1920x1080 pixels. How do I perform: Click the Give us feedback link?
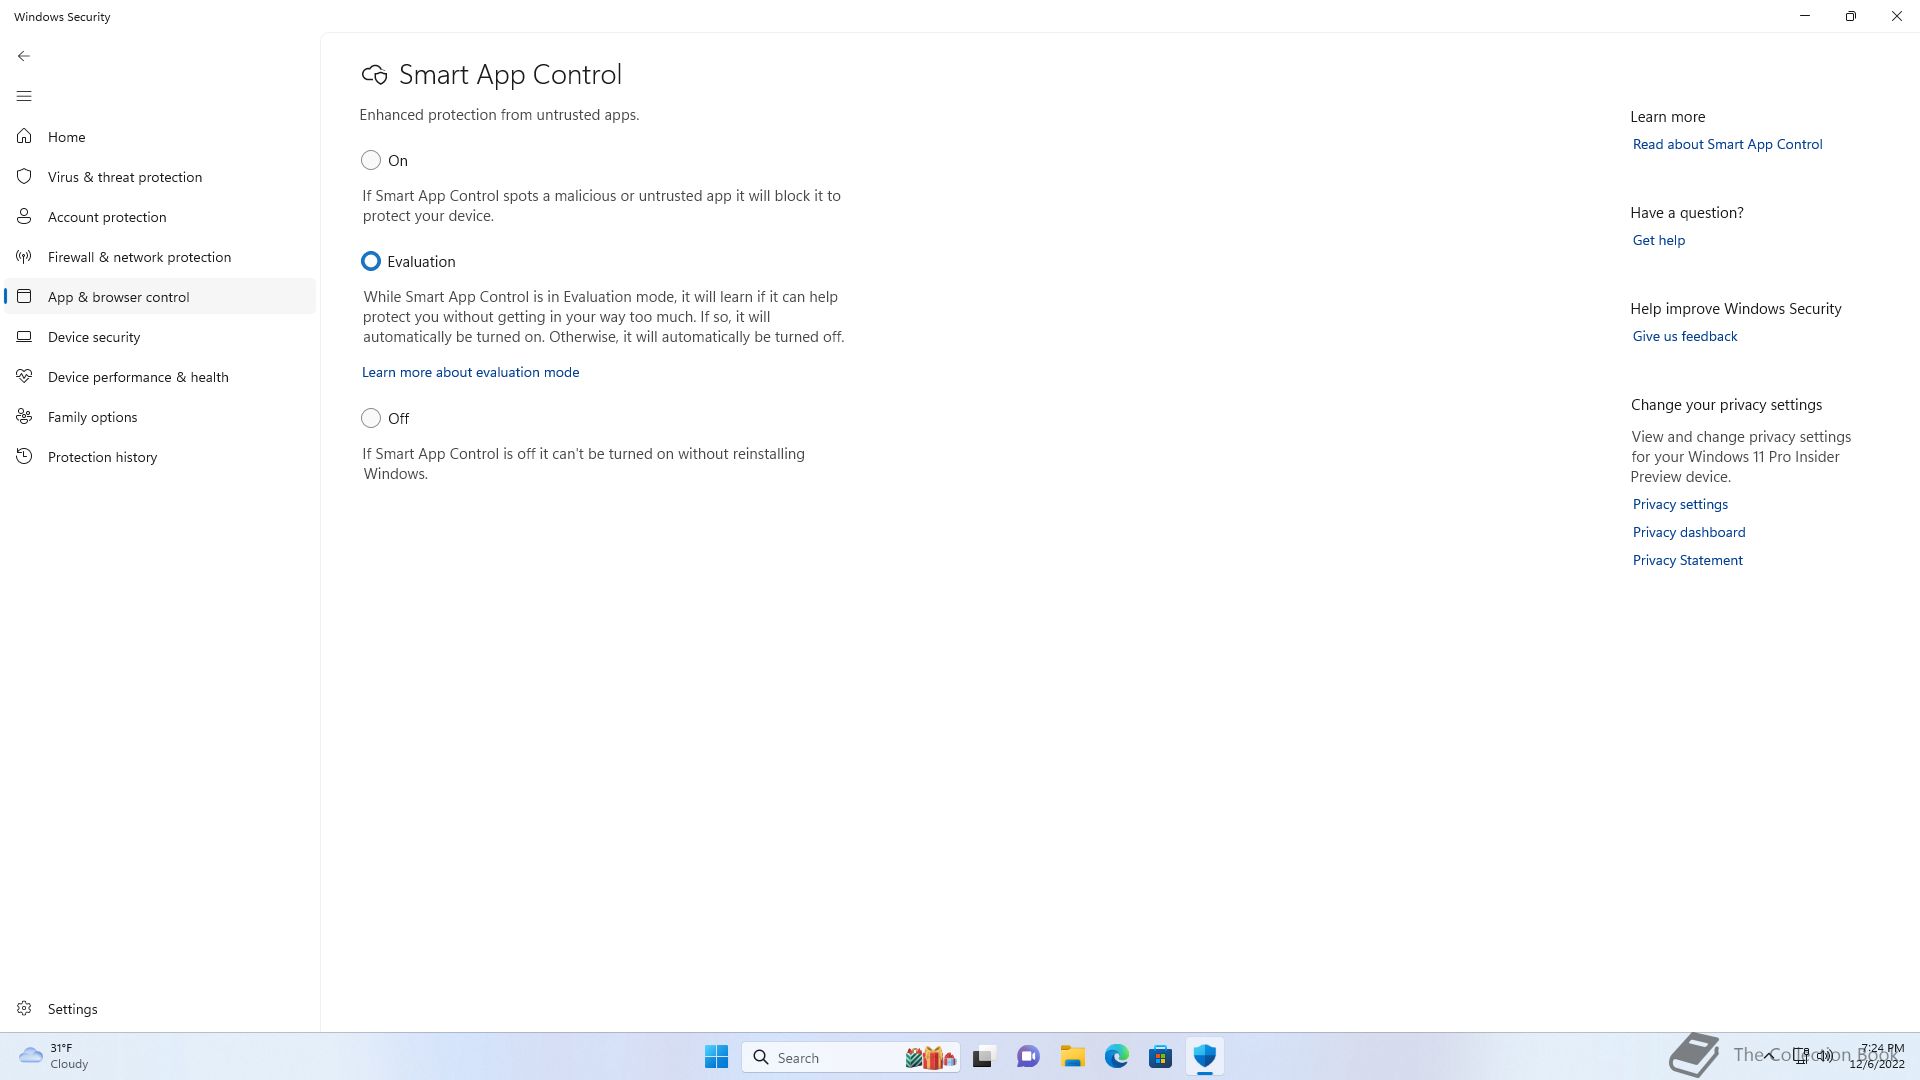1684,336
